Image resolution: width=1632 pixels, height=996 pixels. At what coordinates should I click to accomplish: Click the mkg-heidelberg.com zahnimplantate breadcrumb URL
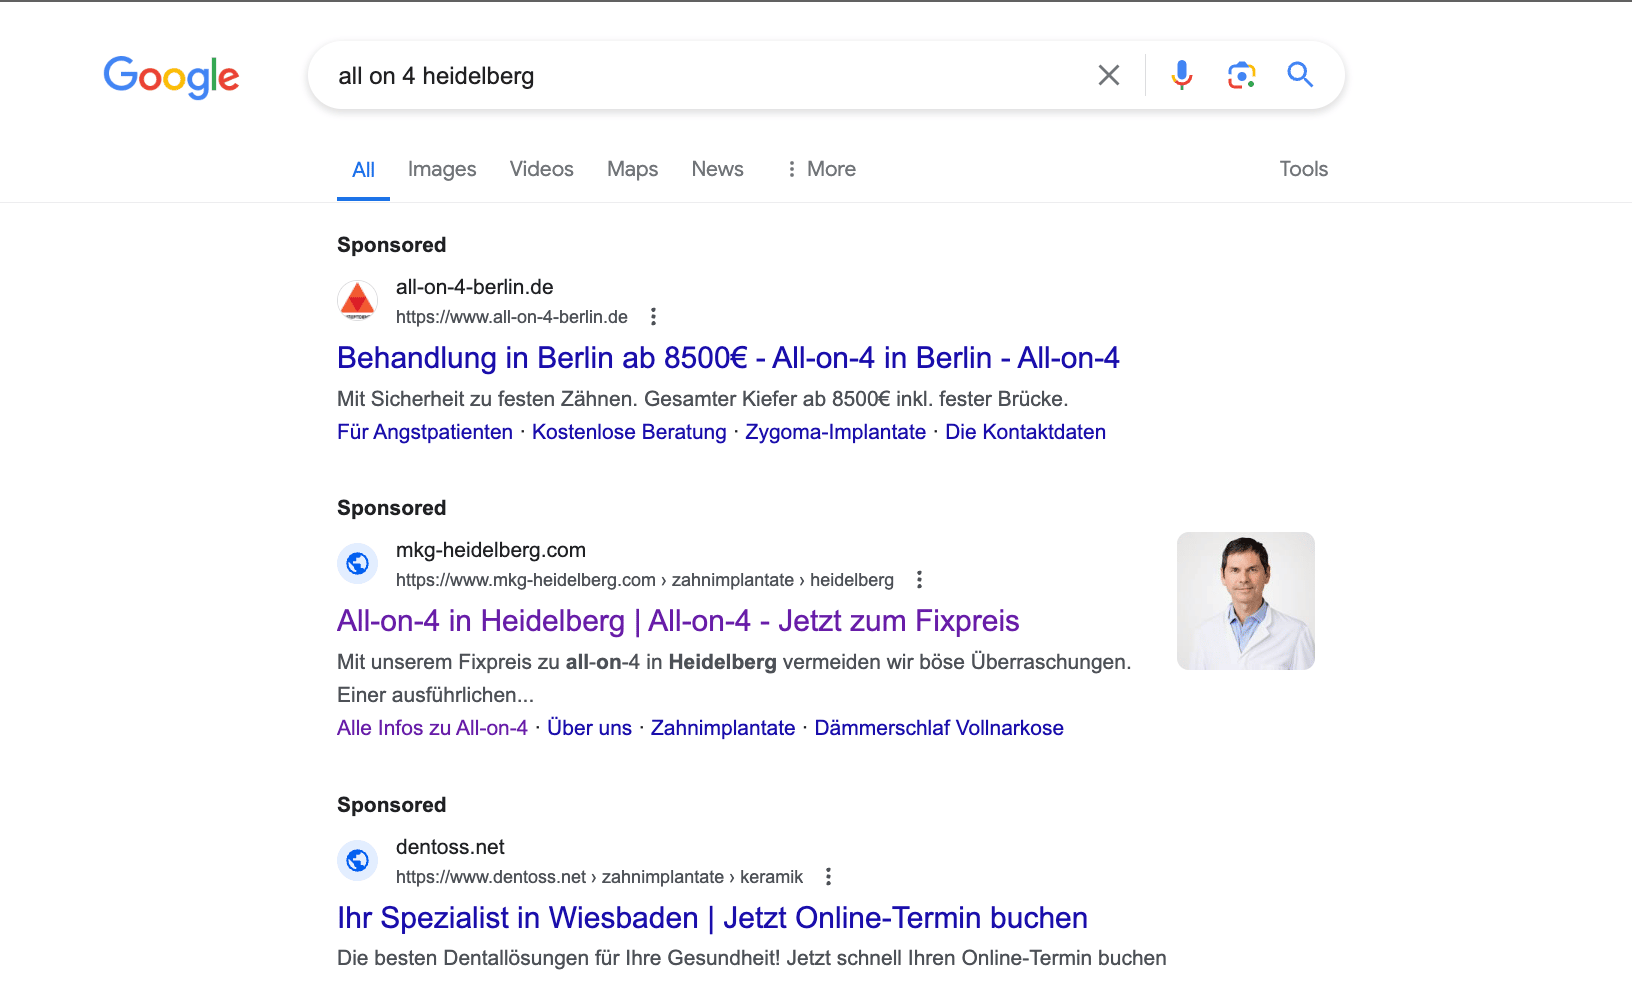pyautogui.click(x=645, y=580)
